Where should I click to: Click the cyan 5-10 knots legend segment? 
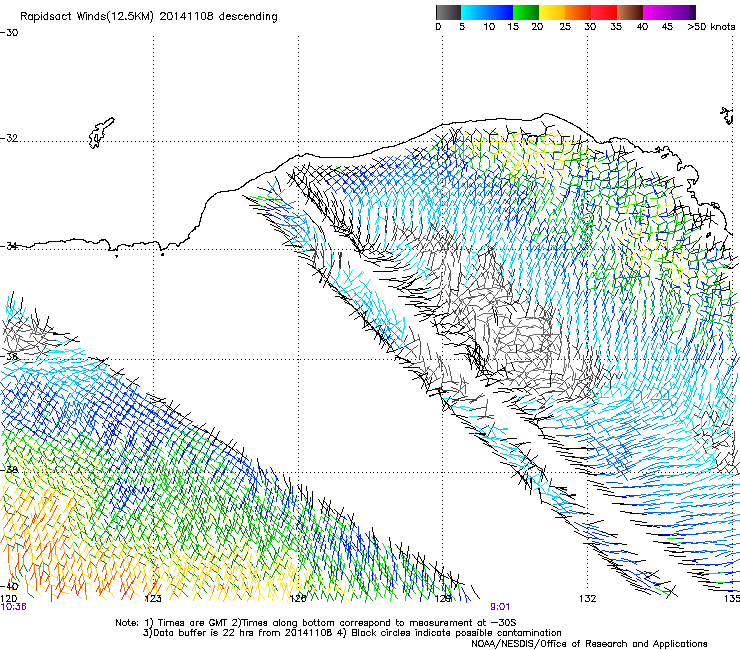(474, 12)
